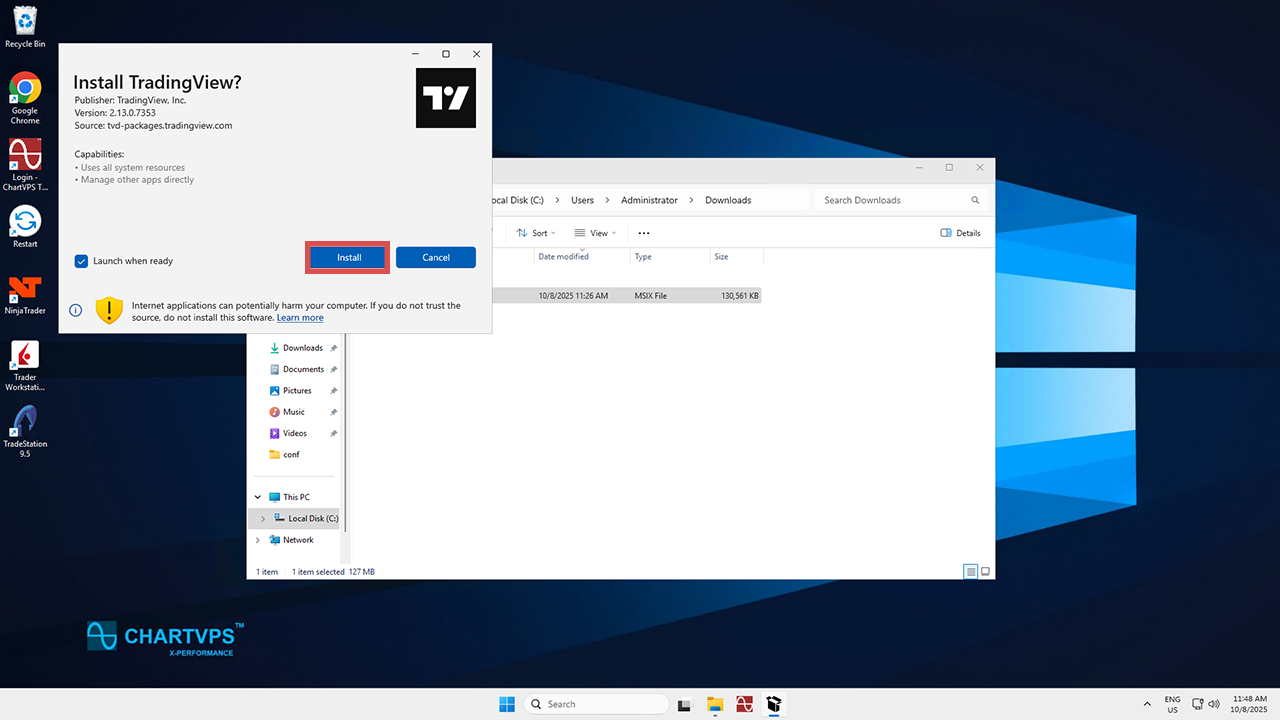Viewport: 1280px width, 720px height.
Task: Open the Sort dropdown in Explorer
Action: (x=537, y=233)
